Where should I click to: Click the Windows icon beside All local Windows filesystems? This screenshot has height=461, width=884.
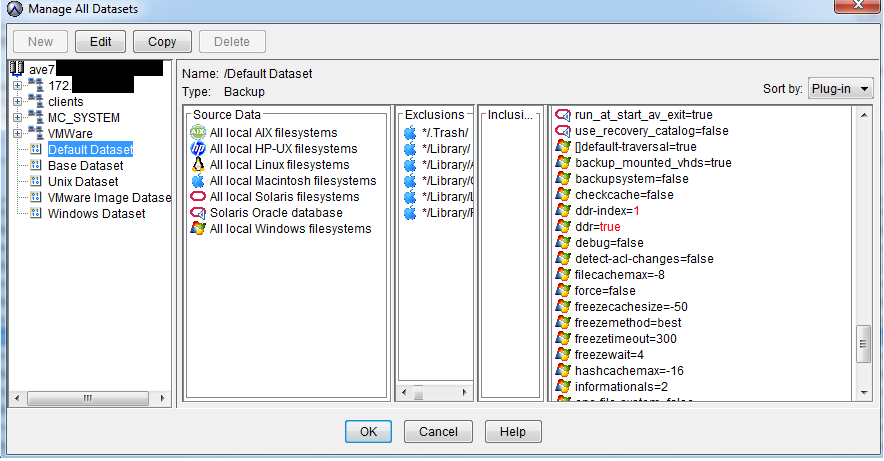pos(198,228)
